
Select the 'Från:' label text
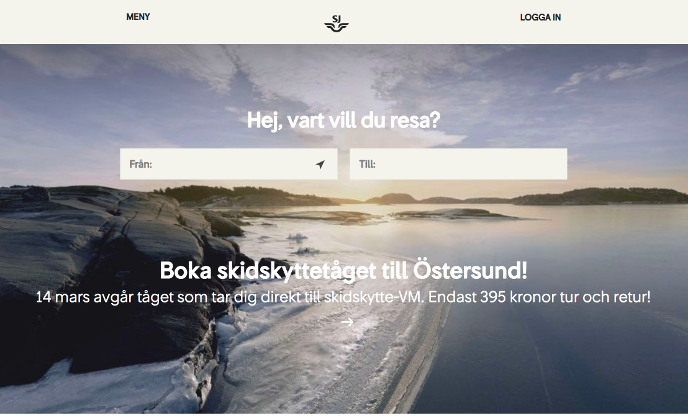[141, 164]
